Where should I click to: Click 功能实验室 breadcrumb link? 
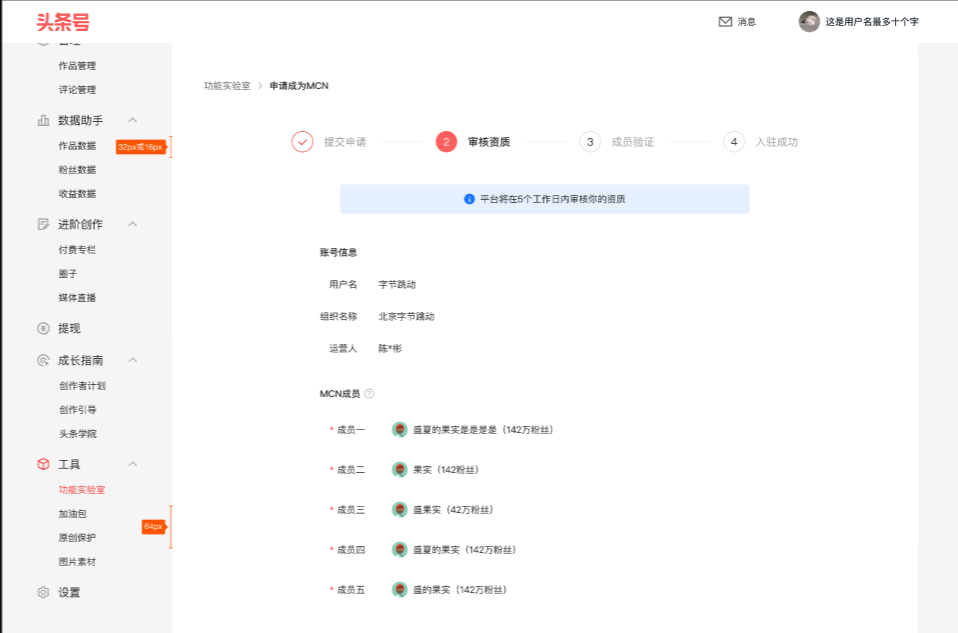(227, 86)
